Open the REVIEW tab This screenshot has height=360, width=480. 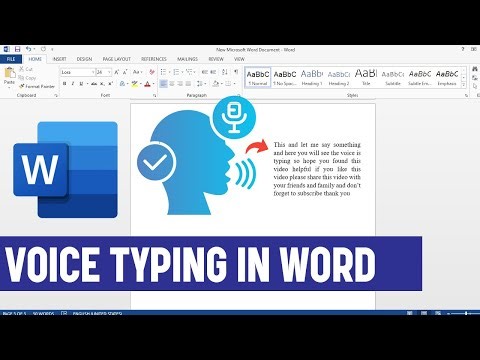(216, 59)
